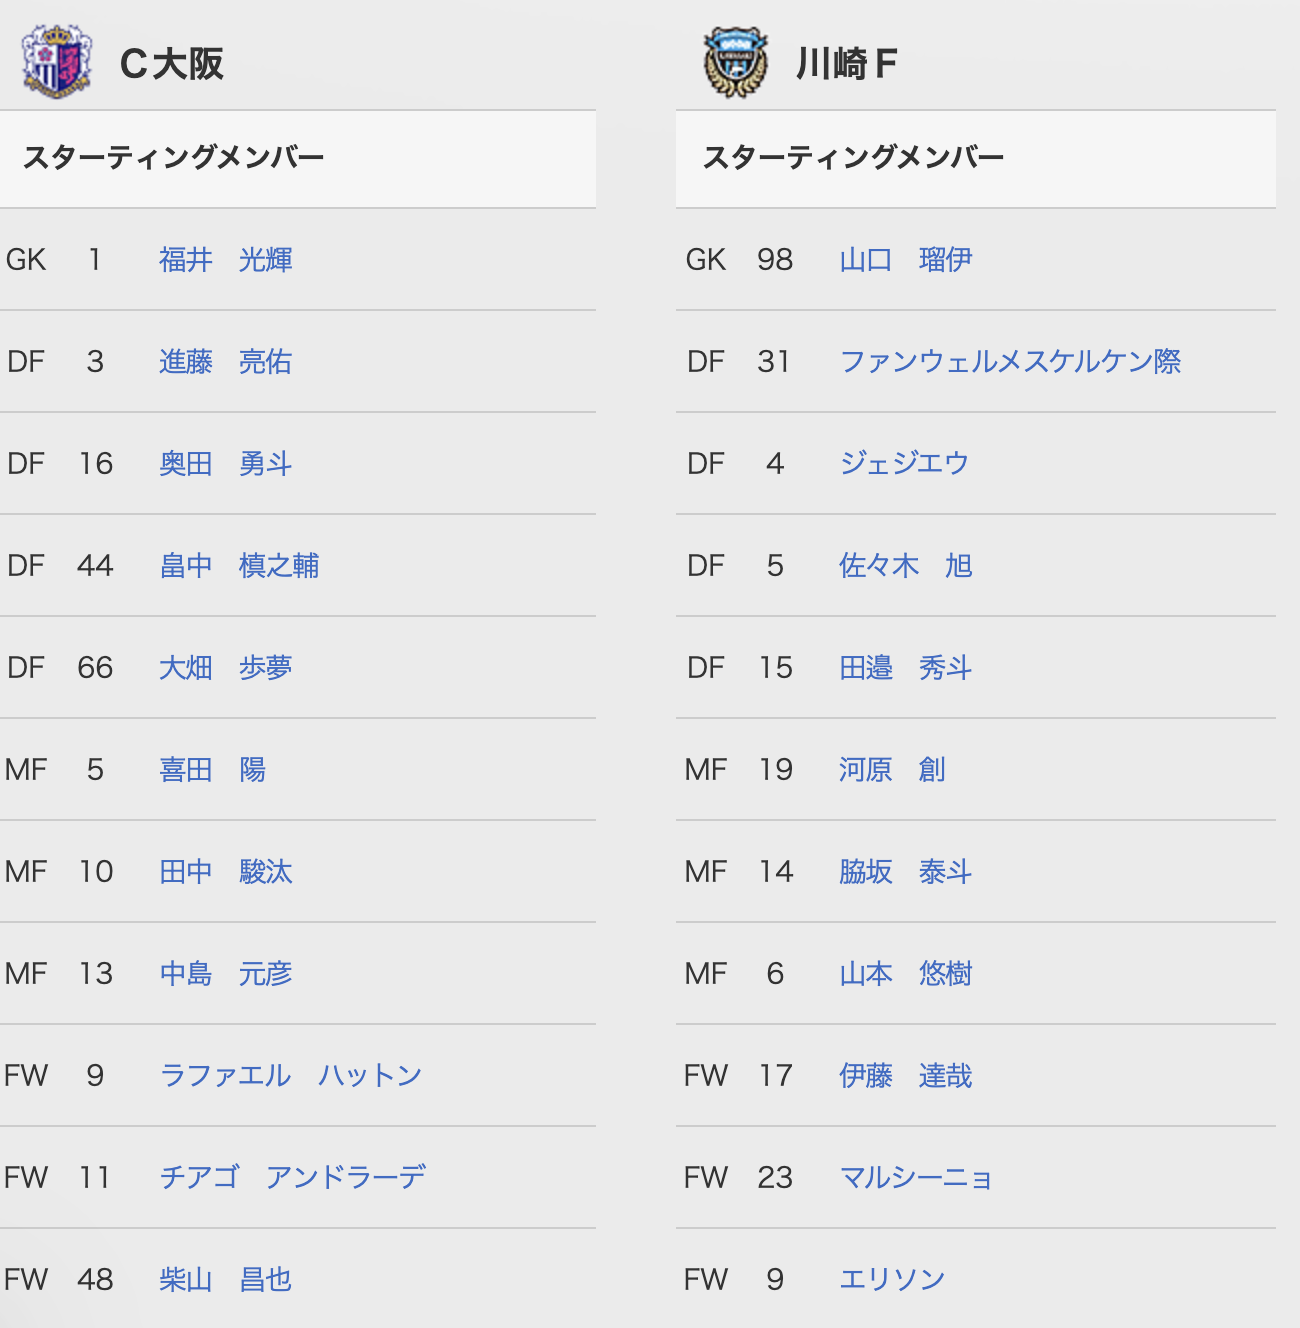Open goalkeeper 山口 瑠伊 profile
1300x1328 pixels.
pyautogui.click(x=906, y=260)
